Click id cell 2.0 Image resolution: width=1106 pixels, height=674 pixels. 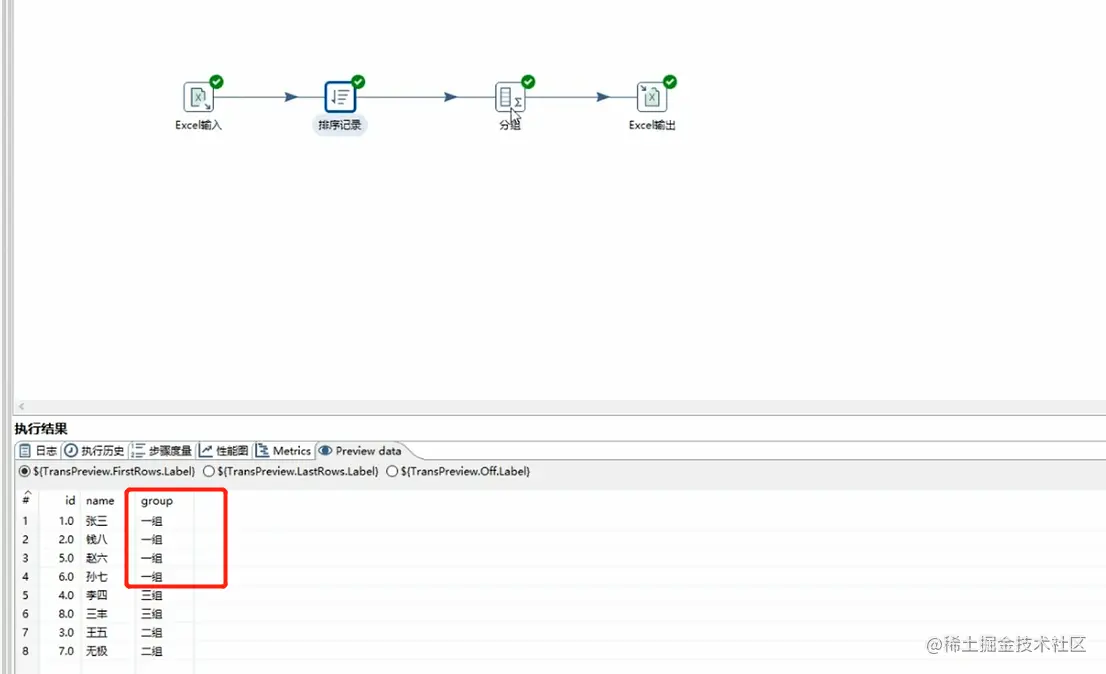(66, 539)
